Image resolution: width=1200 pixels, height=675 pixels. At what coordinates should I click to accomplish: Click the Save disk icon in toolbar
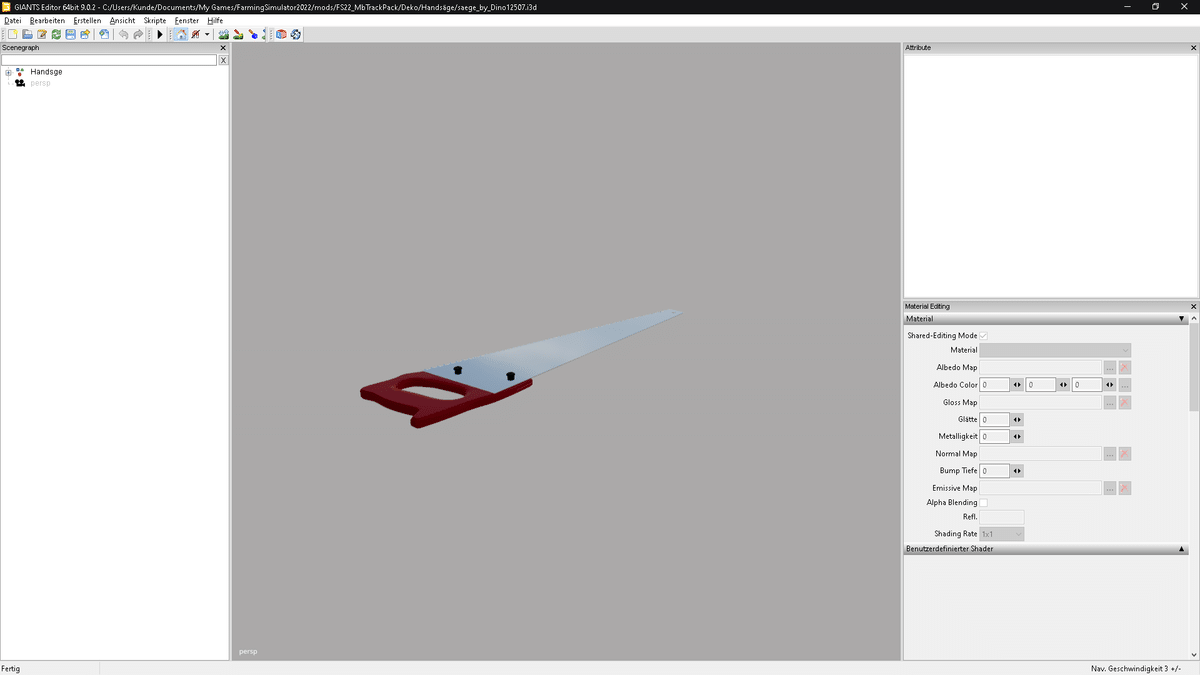pos(70,34)
